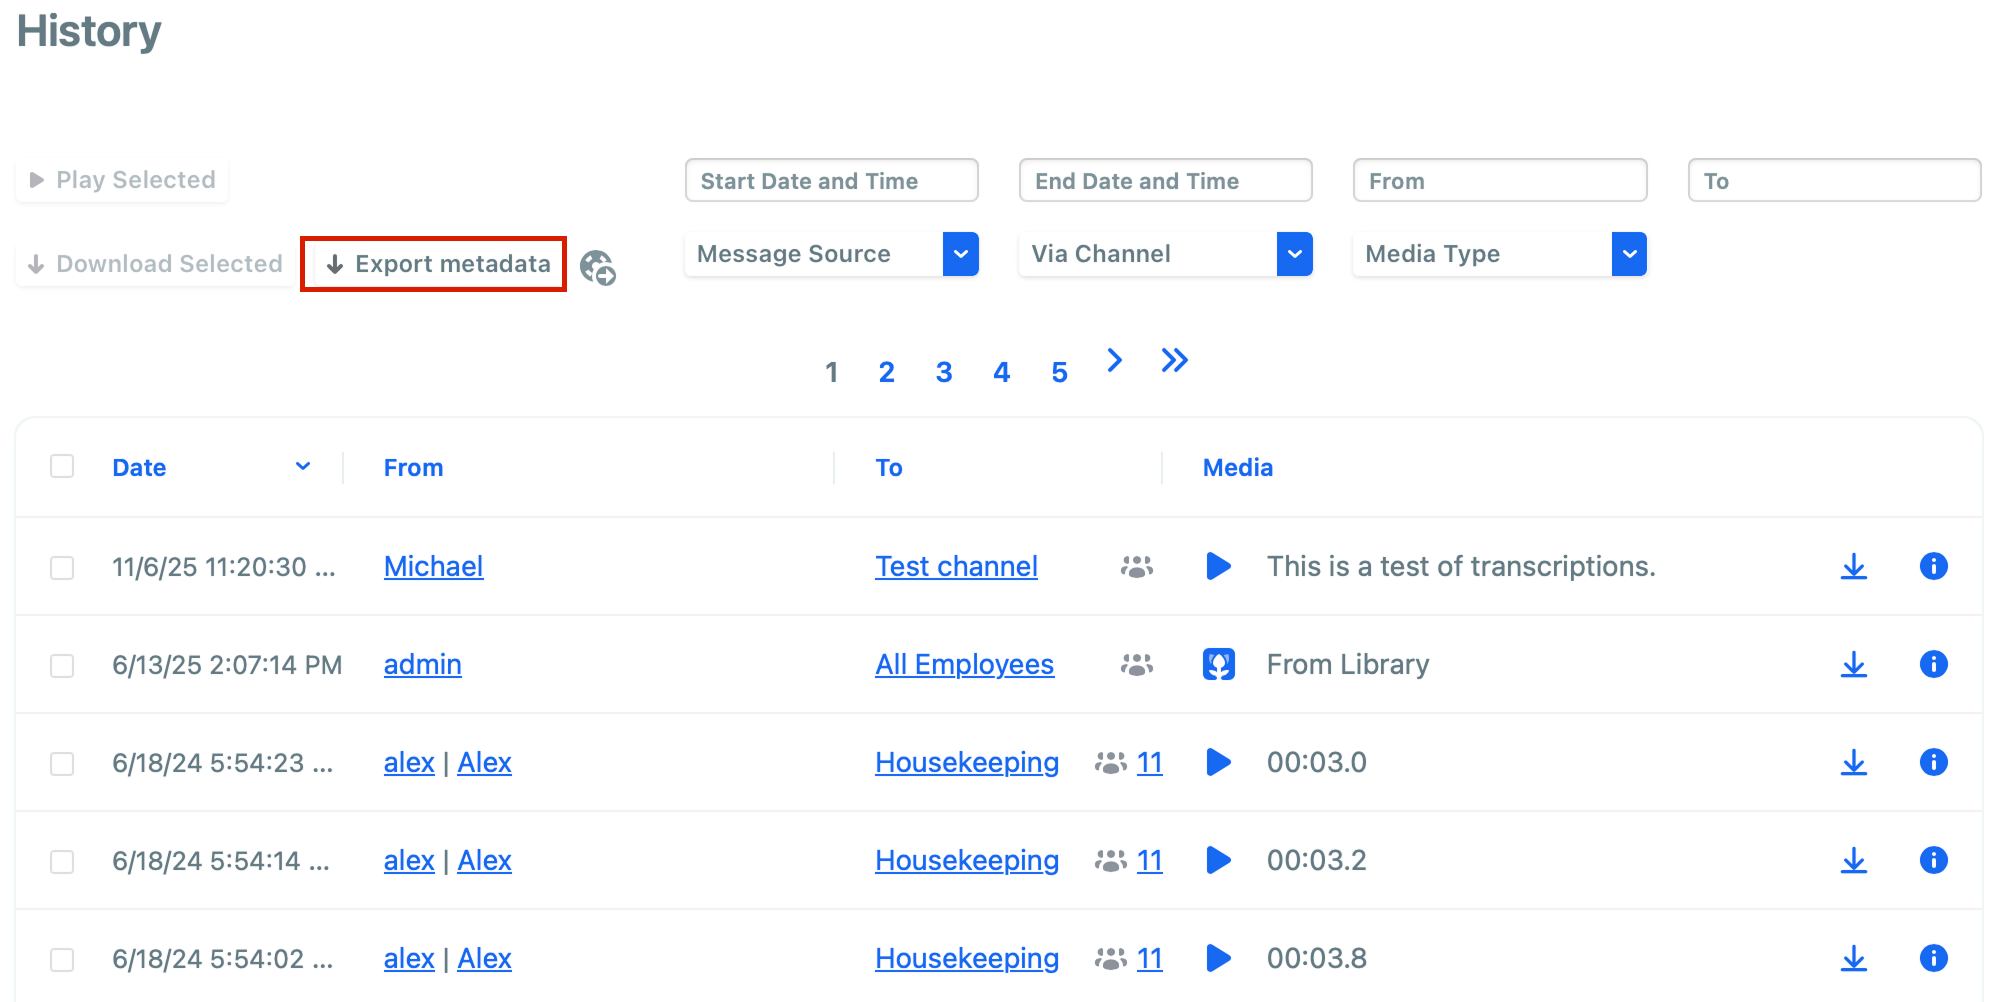Switch to page 5

point(1060,372)
